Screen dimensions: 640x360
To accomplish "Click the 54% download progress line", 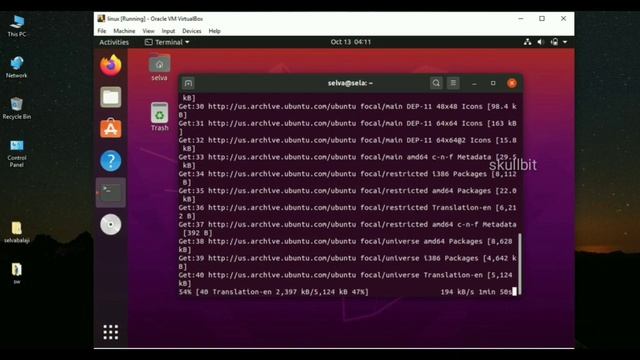I will pos(347,292).
